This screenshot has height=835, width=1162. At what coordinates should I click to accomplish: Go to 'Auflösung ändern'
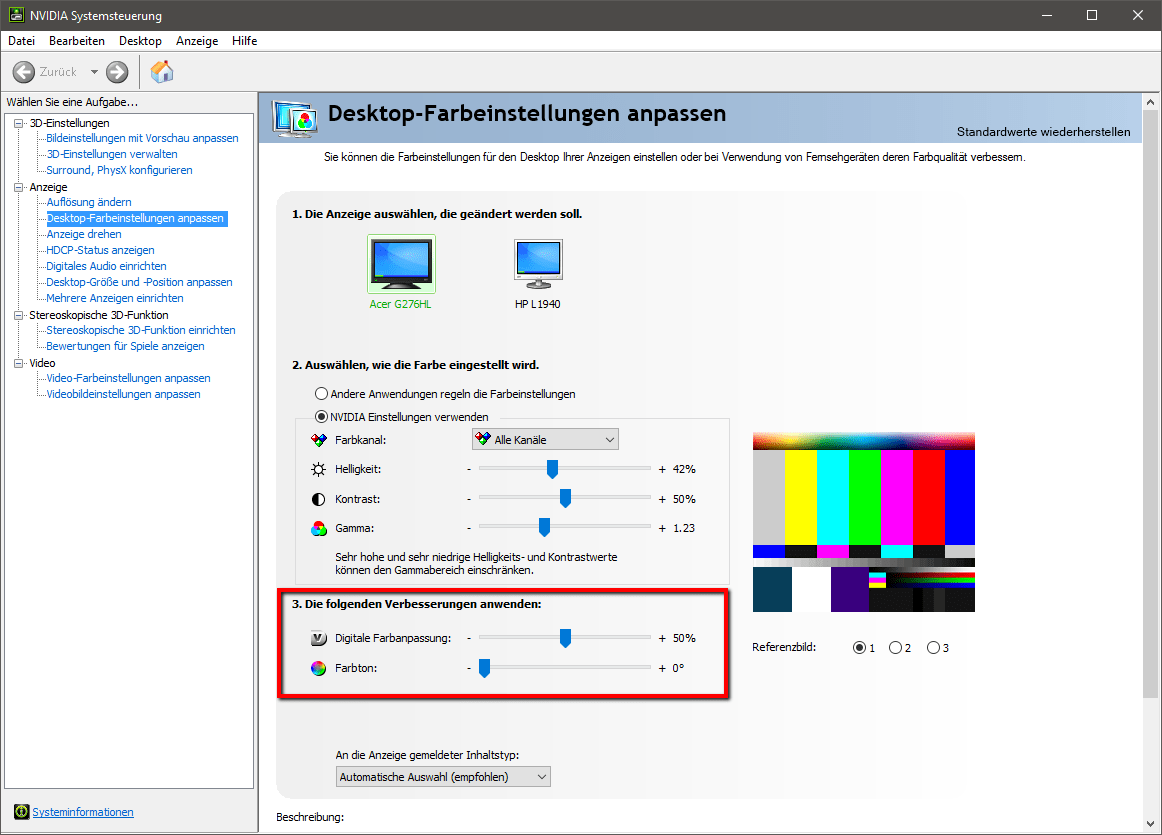(x=89, y=202)
